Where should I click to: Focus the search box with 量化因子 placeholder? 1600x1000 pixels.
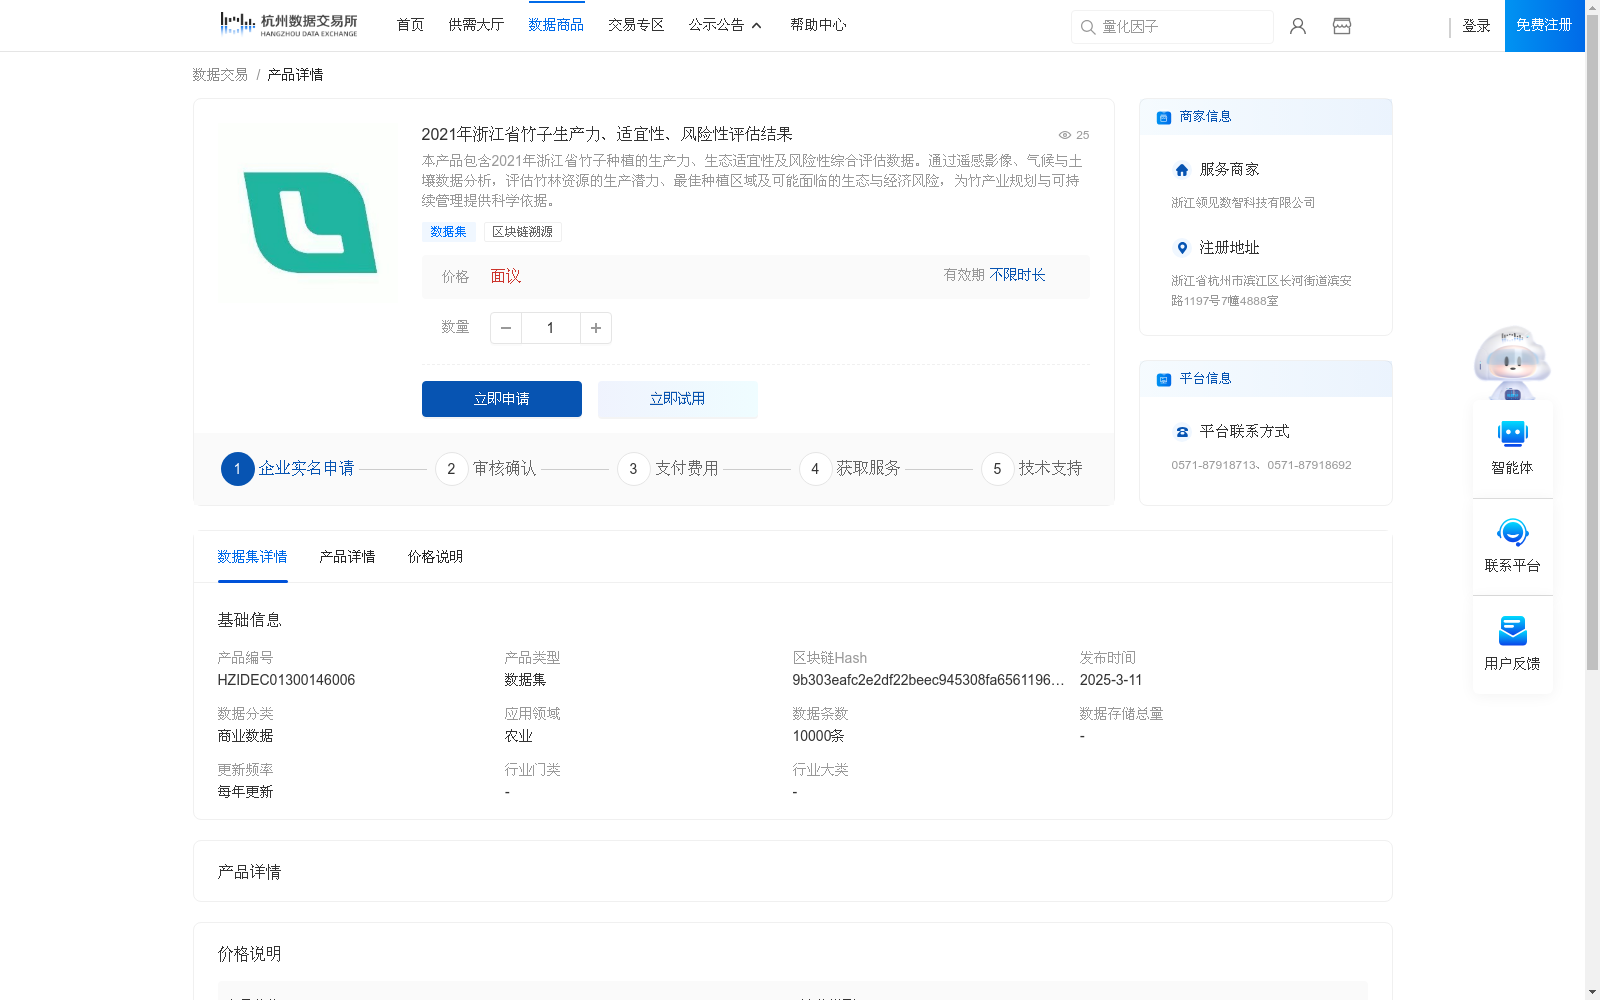click(x=1172, y=27)
